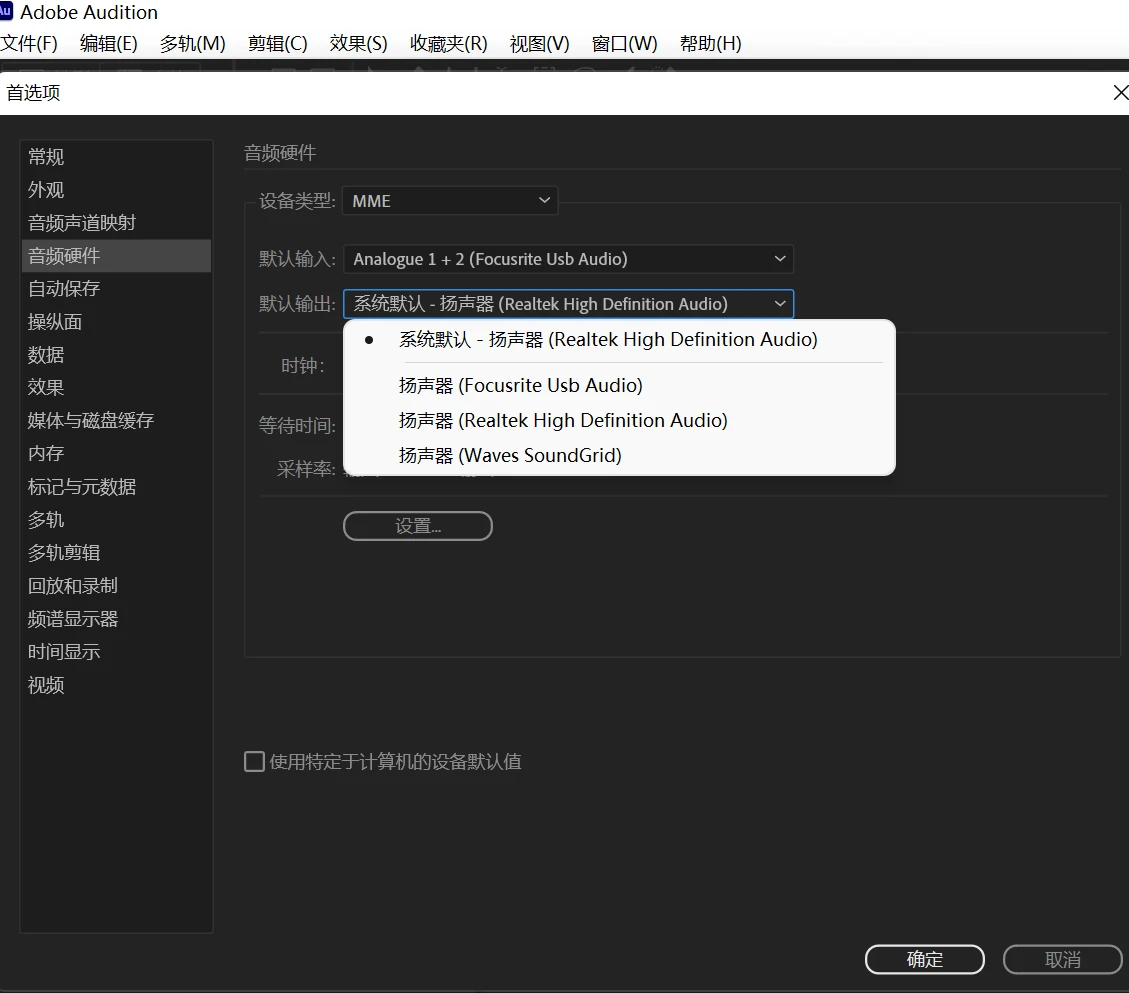Open the 文件(F) menu

[x=29, y=44]
